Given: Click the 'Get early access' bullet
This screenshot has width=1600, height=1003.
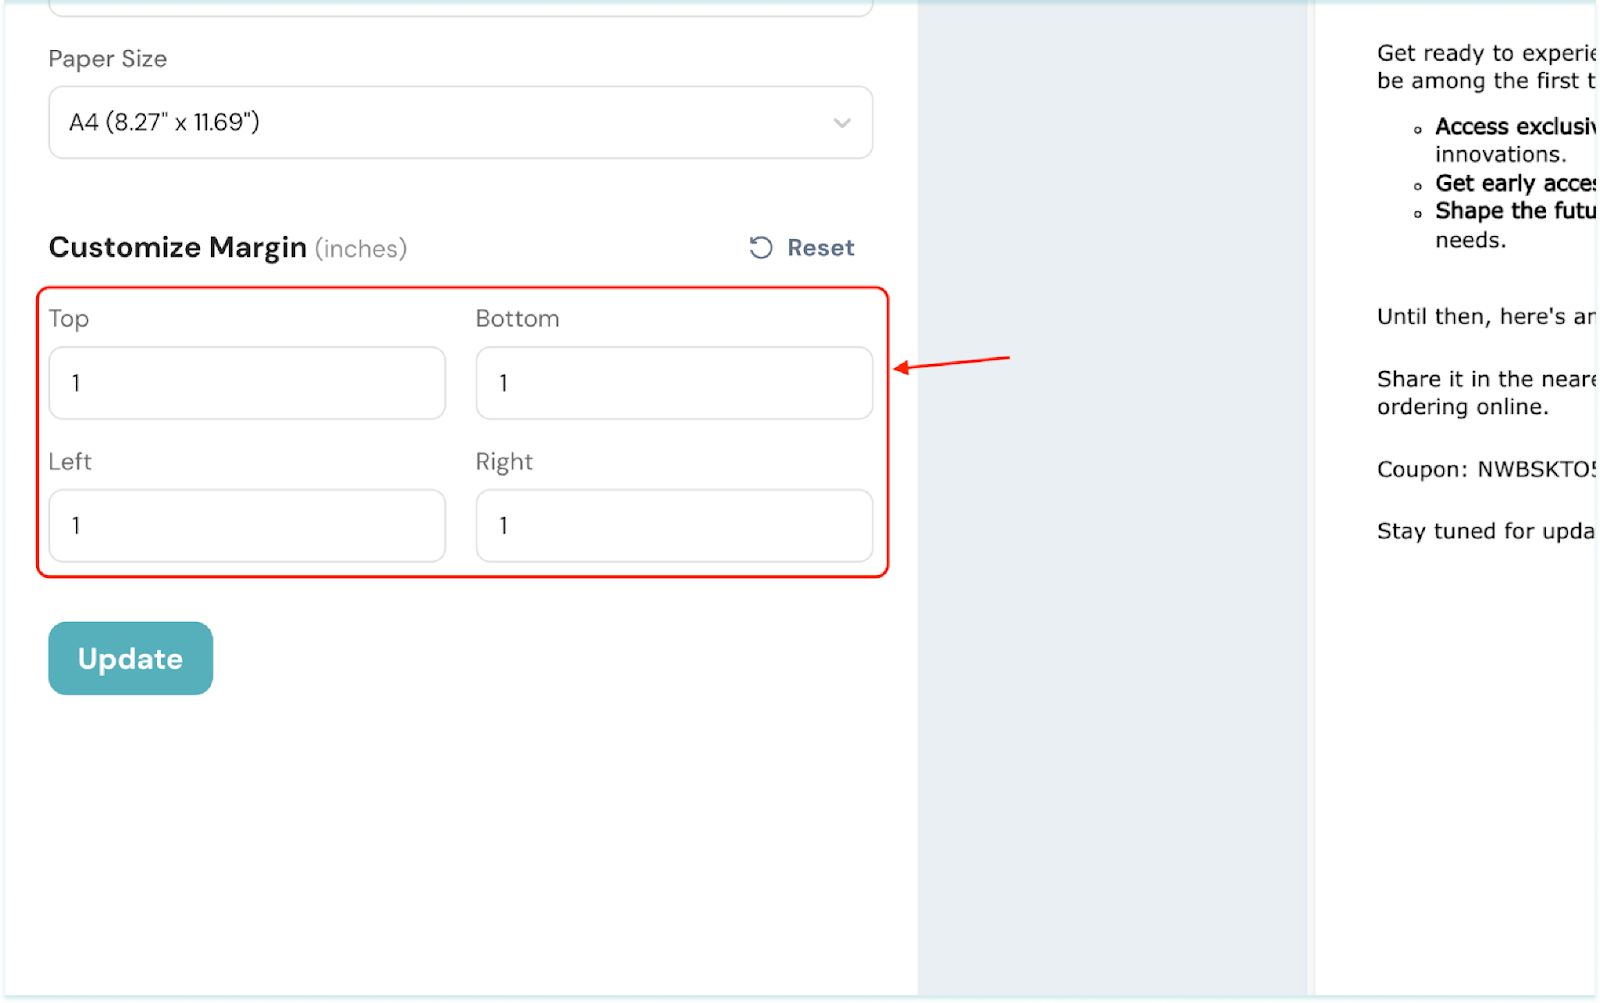Looking at the screenshot, I should click(1514, 184).
